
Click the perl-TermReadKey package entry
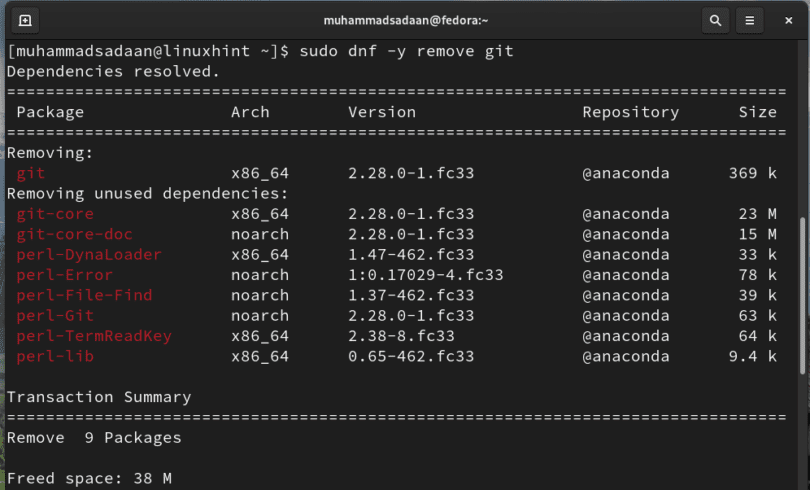(x=94, y=336)
